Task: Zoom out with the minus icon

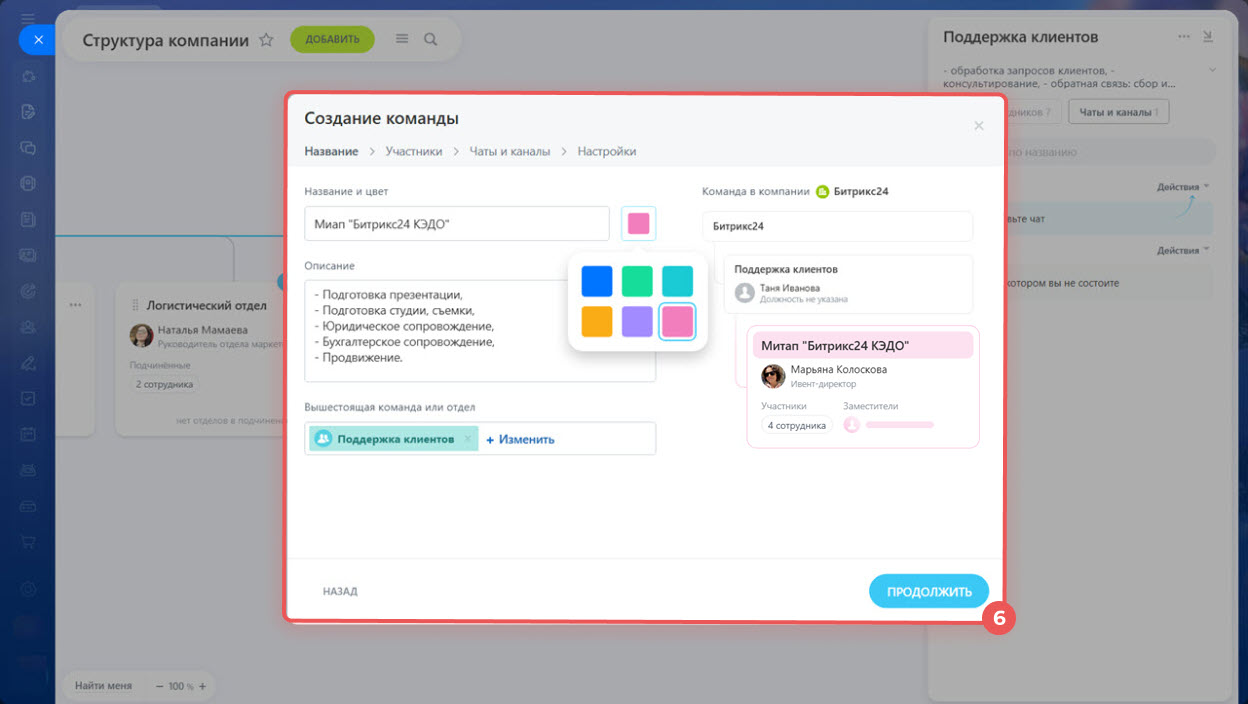Action: pos(159,686)
